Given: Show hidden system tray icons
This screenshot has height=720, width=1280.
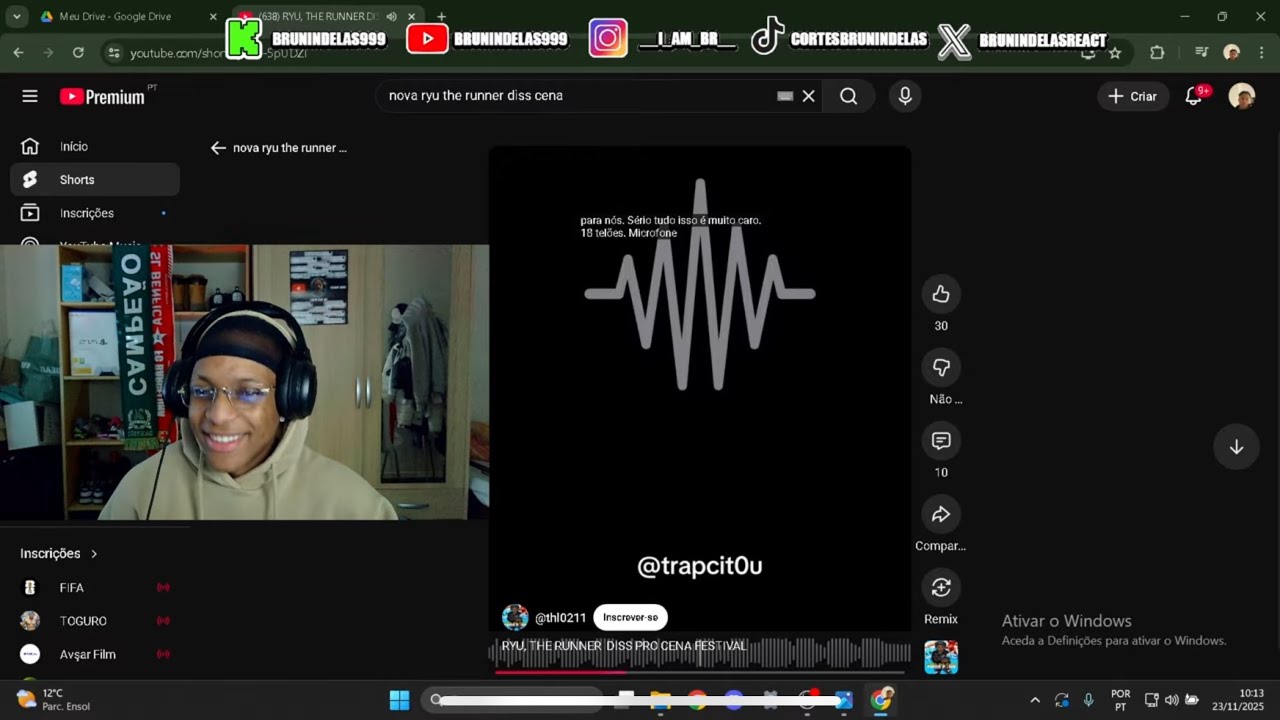Looking at the screenshot, I should pyautogui.click(x=1035, y=700).
